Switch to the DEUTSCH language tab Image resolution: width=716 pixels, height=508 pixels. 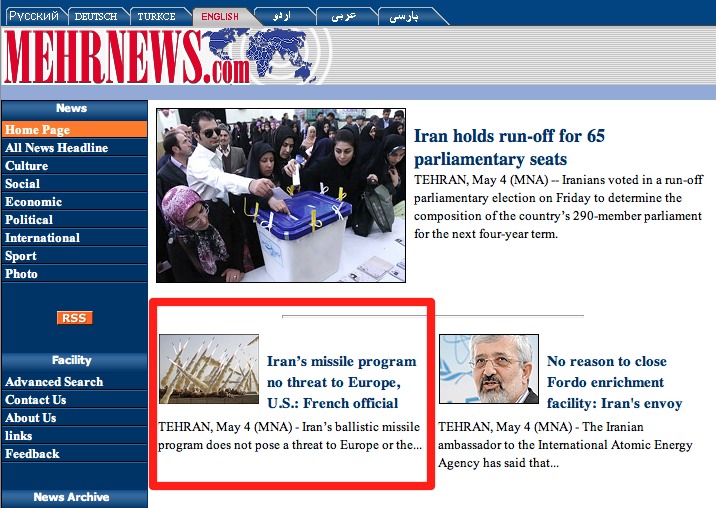point(95,16)
